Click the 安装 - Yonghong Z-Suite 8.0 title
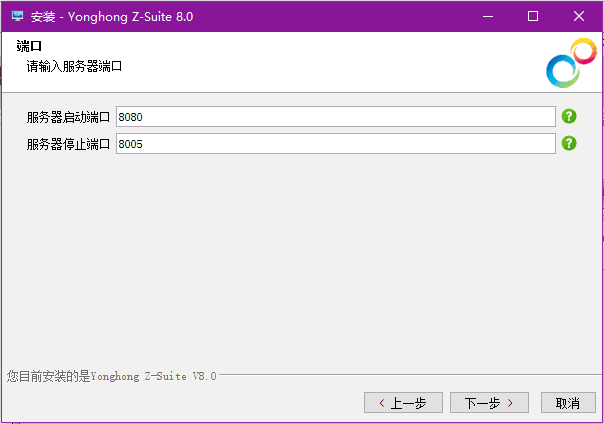 [112, 17]
